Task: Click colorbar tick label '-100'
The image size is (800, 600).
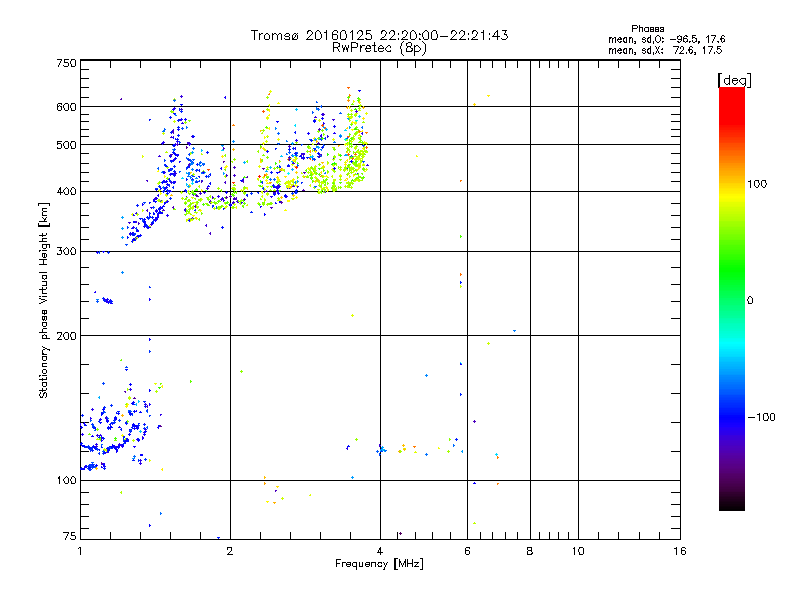Action: [x=761, y=417]
